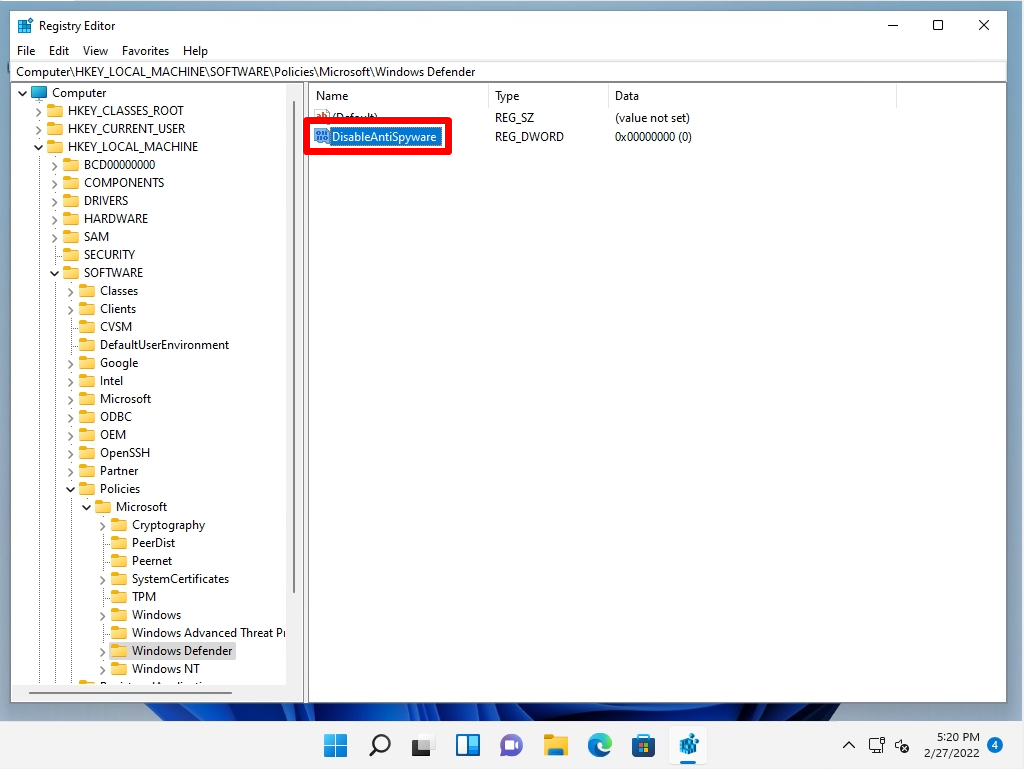The width and height of the screenshot is (1024, 769).
Task: Select the DefaultUserEnvironment key
Action: coord(165,345)
